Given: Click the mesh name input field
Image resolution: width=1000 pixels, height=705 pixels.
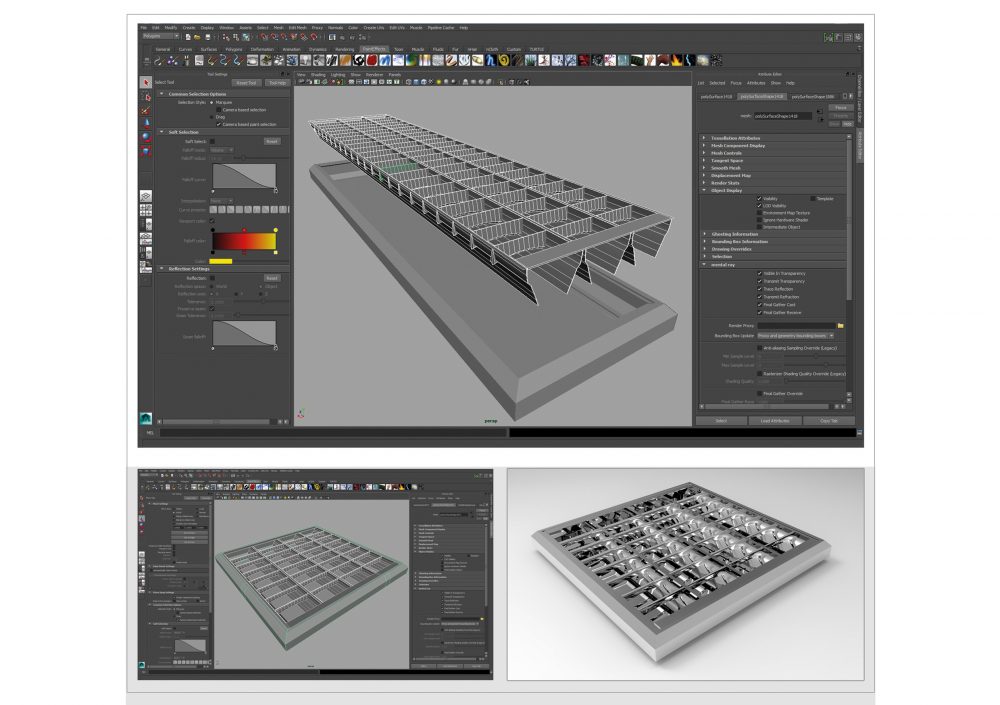Looking at the screenshot, I should click(785, 116).
